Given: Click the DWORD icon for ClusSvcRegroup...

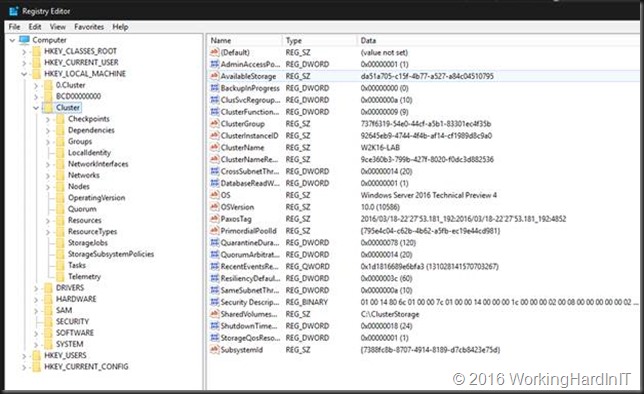Looking at the screenshot, I should pos(214,100).
